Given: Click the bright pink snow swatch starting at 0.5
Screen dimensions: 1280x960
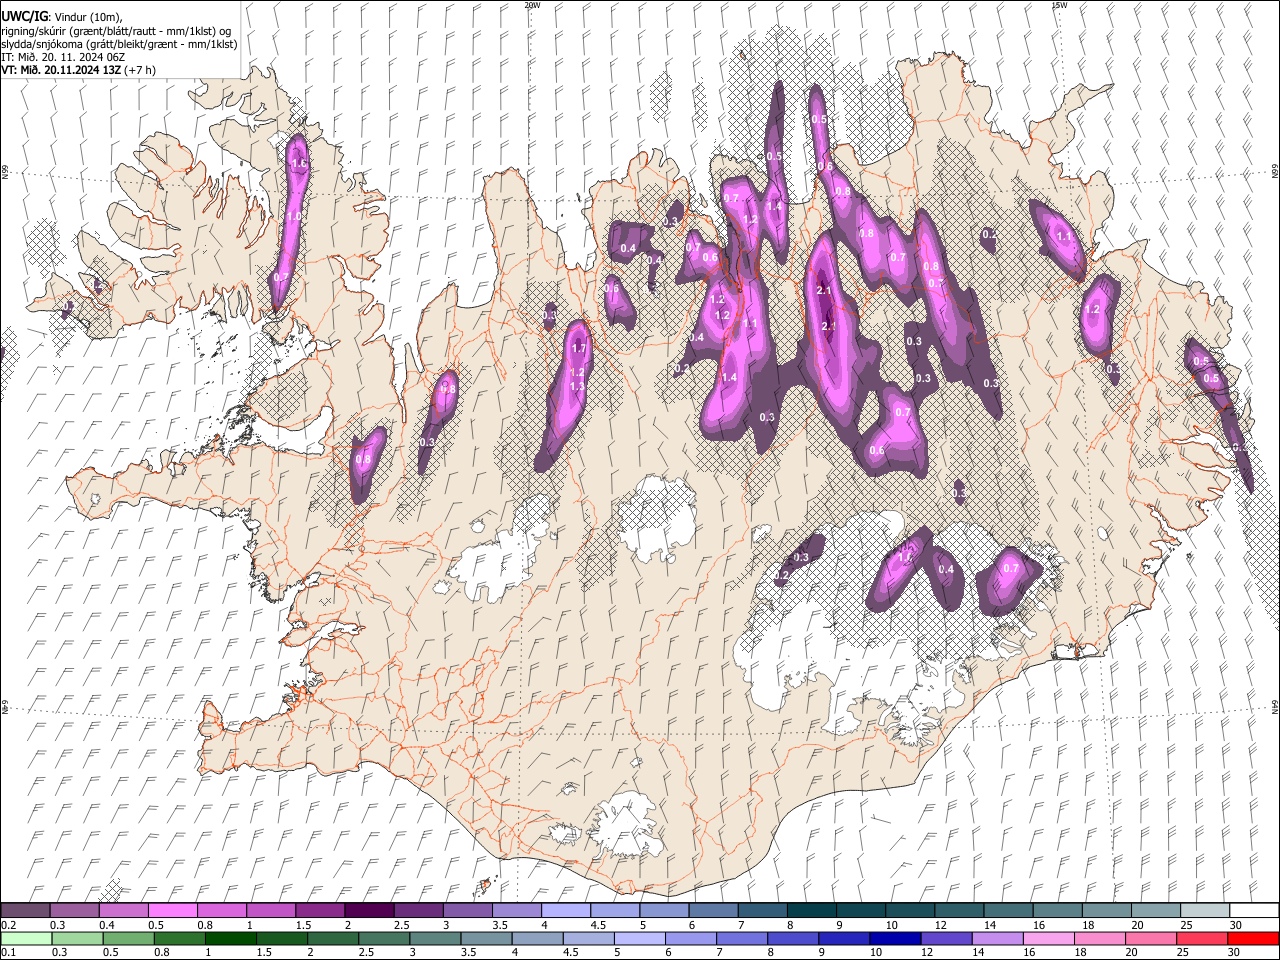Looking at the screenshot, I should pyautogui.click(x=173, y=910).
